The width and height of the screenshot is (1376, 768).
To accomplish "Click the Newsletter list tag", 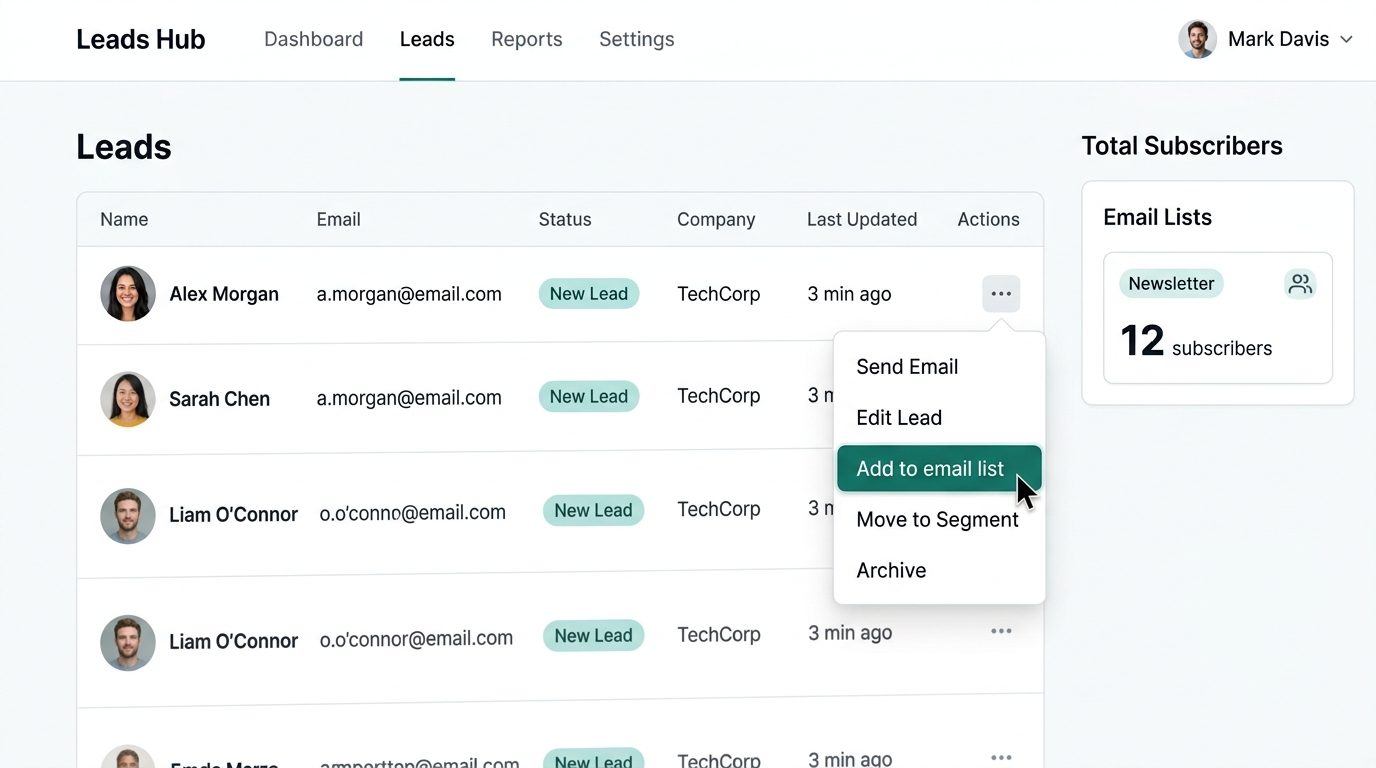I will click(x=1171, y=284).
